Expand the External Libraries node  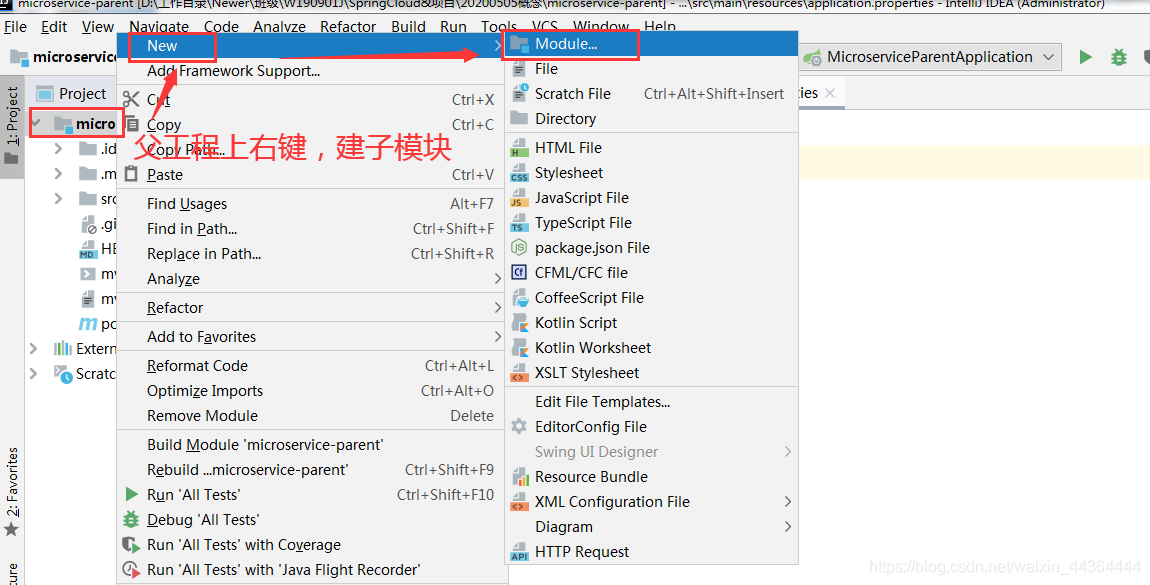[34, 348]
